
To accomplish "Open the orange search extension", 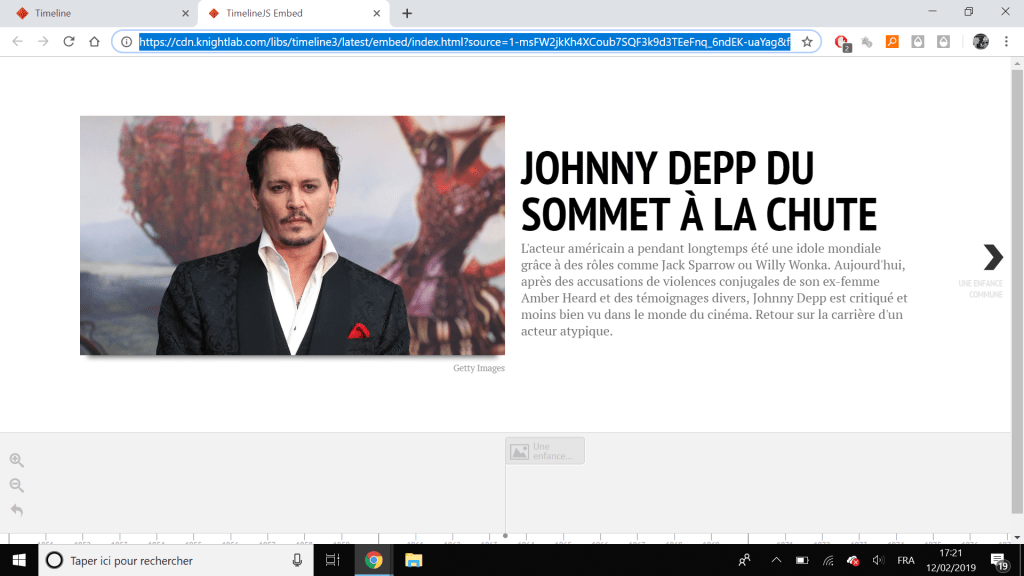I will pyautogui.click(x=892, y=42).
